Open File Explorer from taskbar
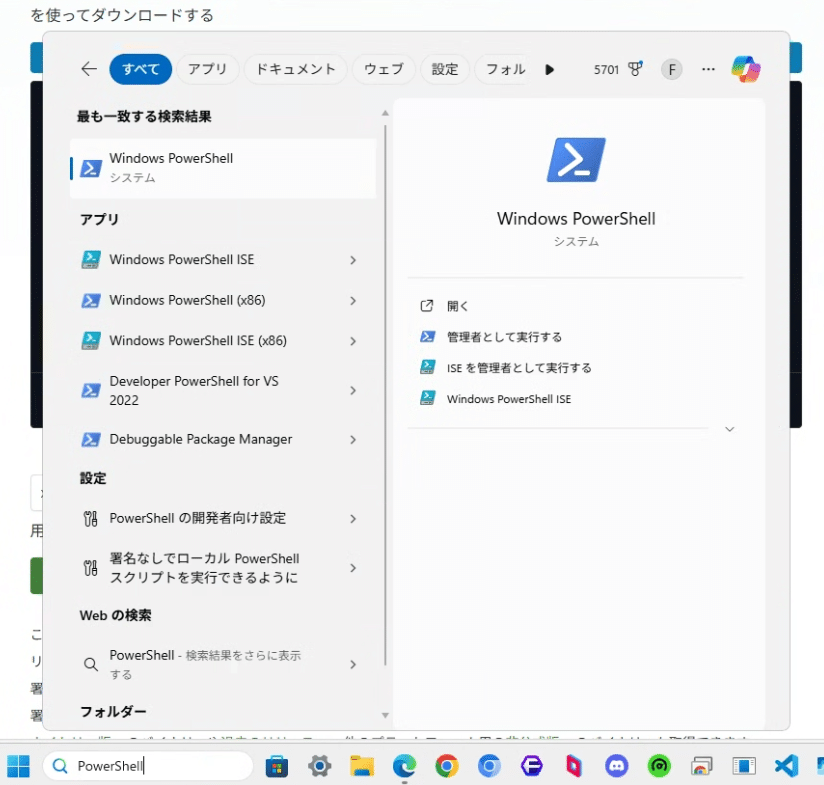This screenshot has height=785, width=824. 362,766
